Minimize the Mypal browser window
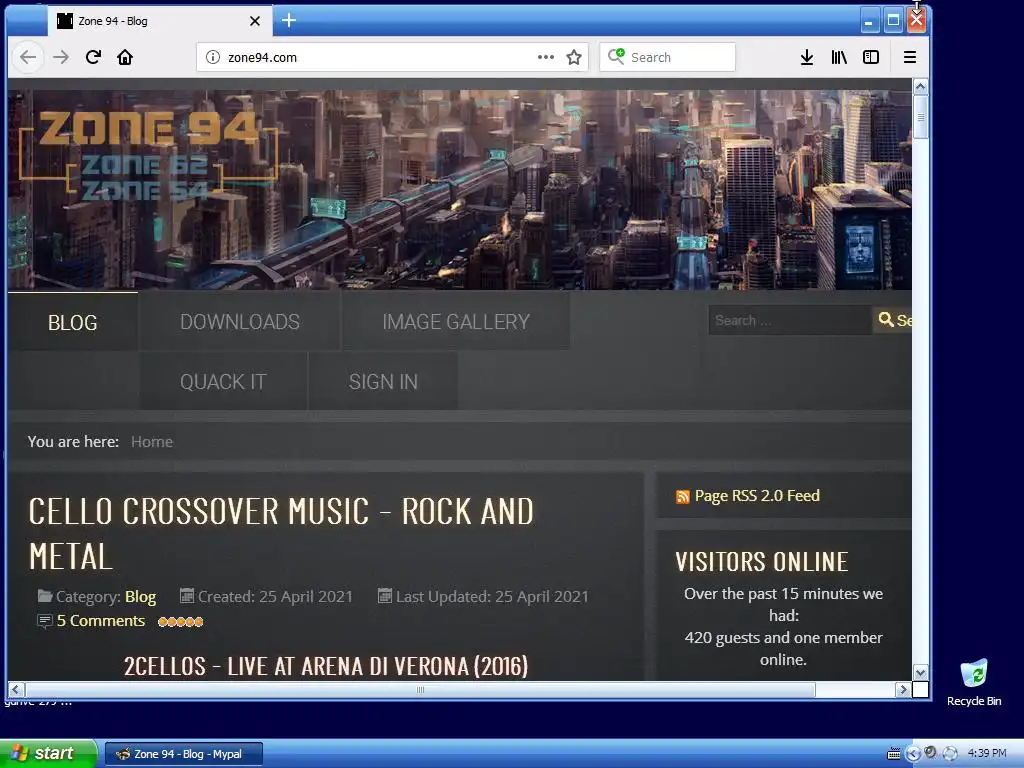The width and height of the screenshot is (1024, 768). click(869, 21)
